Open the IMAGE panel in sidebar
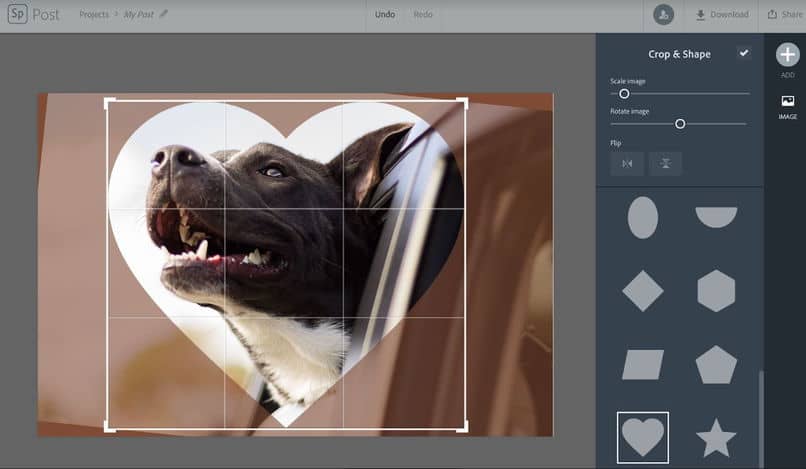806x469 pixels. pyautogui.click(x=788, y=106)
